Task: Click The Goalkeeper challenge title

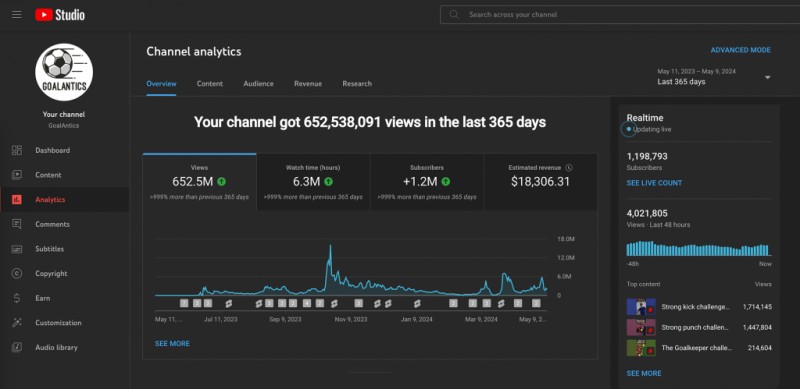Action: click(x=696, y=348)
